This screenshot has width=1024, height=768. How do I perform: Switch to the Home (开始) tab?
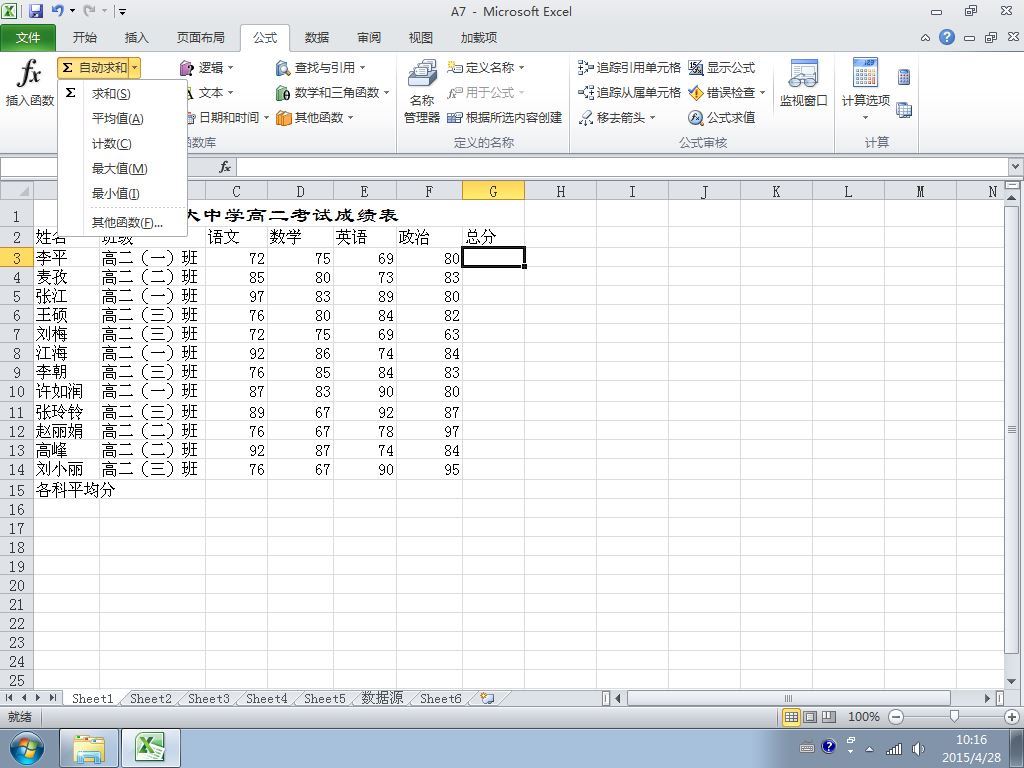pos(84,38)
